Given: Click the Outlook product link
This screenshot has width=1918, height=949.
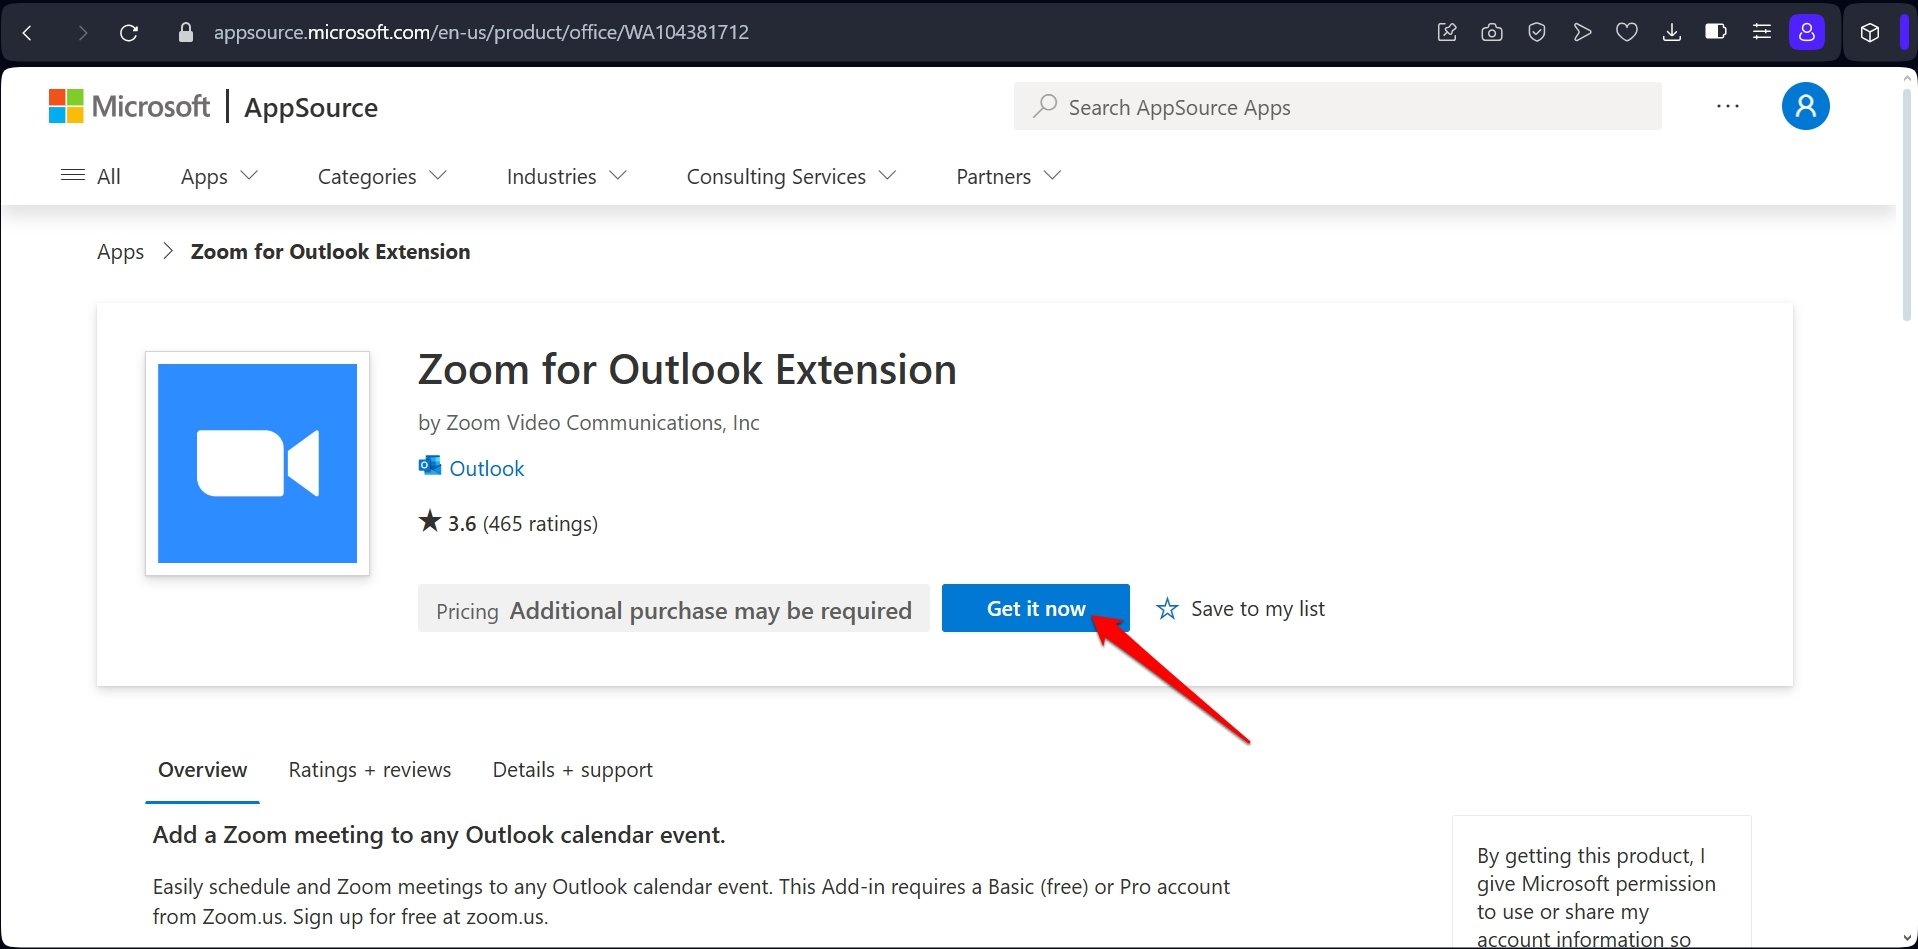Looking at the screenshot, I should point(487,468).
